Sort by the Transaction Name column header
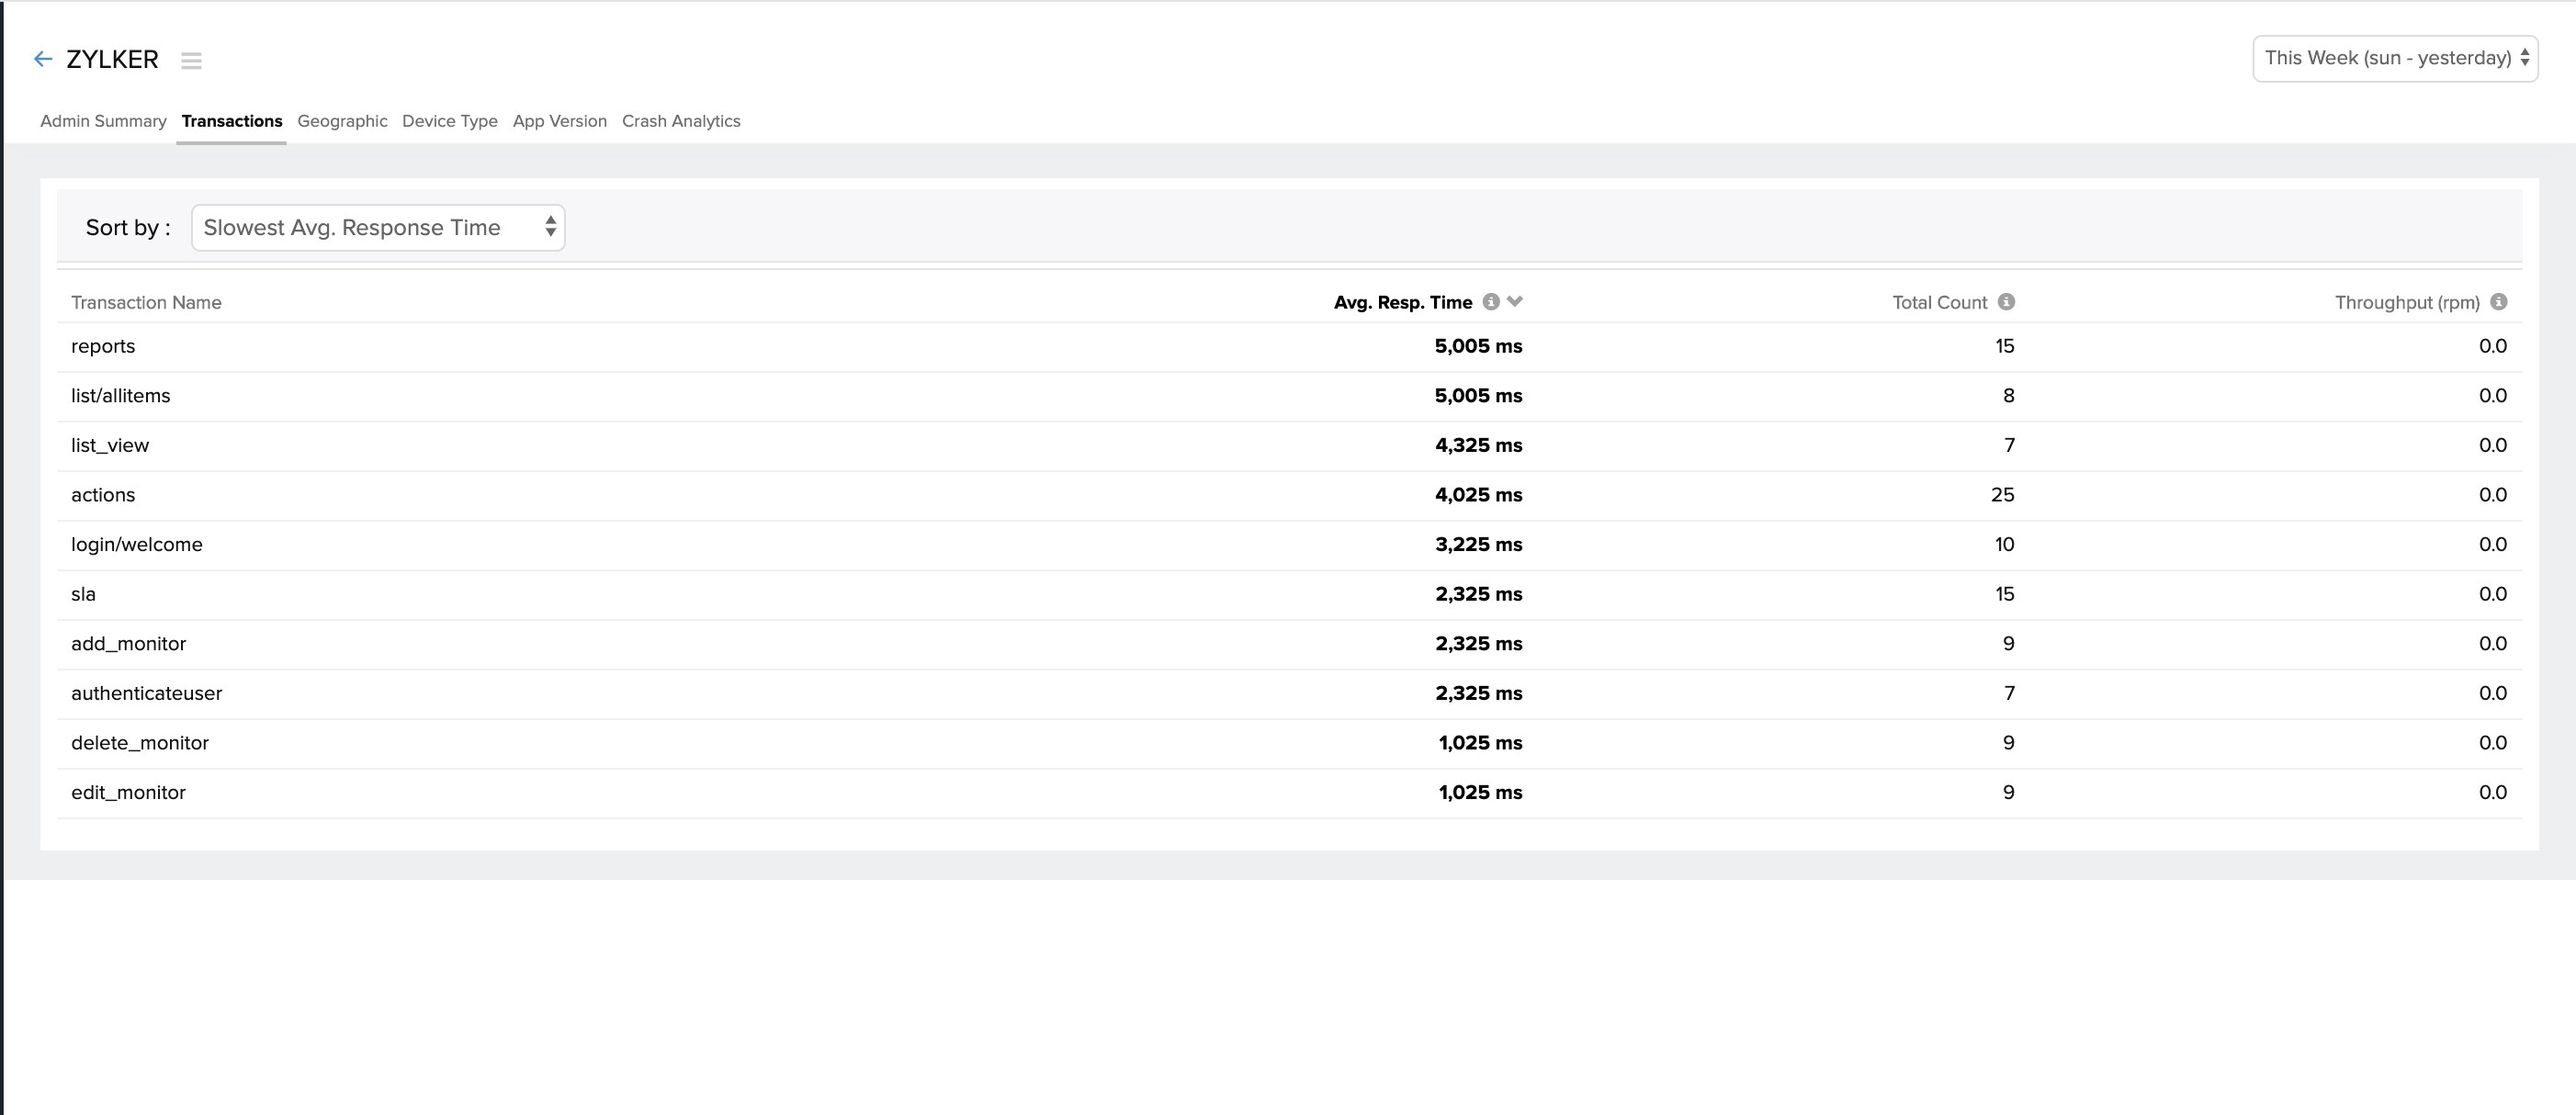Image resolution: width=2576 pixels, height=1115 pixels. (x=146, y=303)
